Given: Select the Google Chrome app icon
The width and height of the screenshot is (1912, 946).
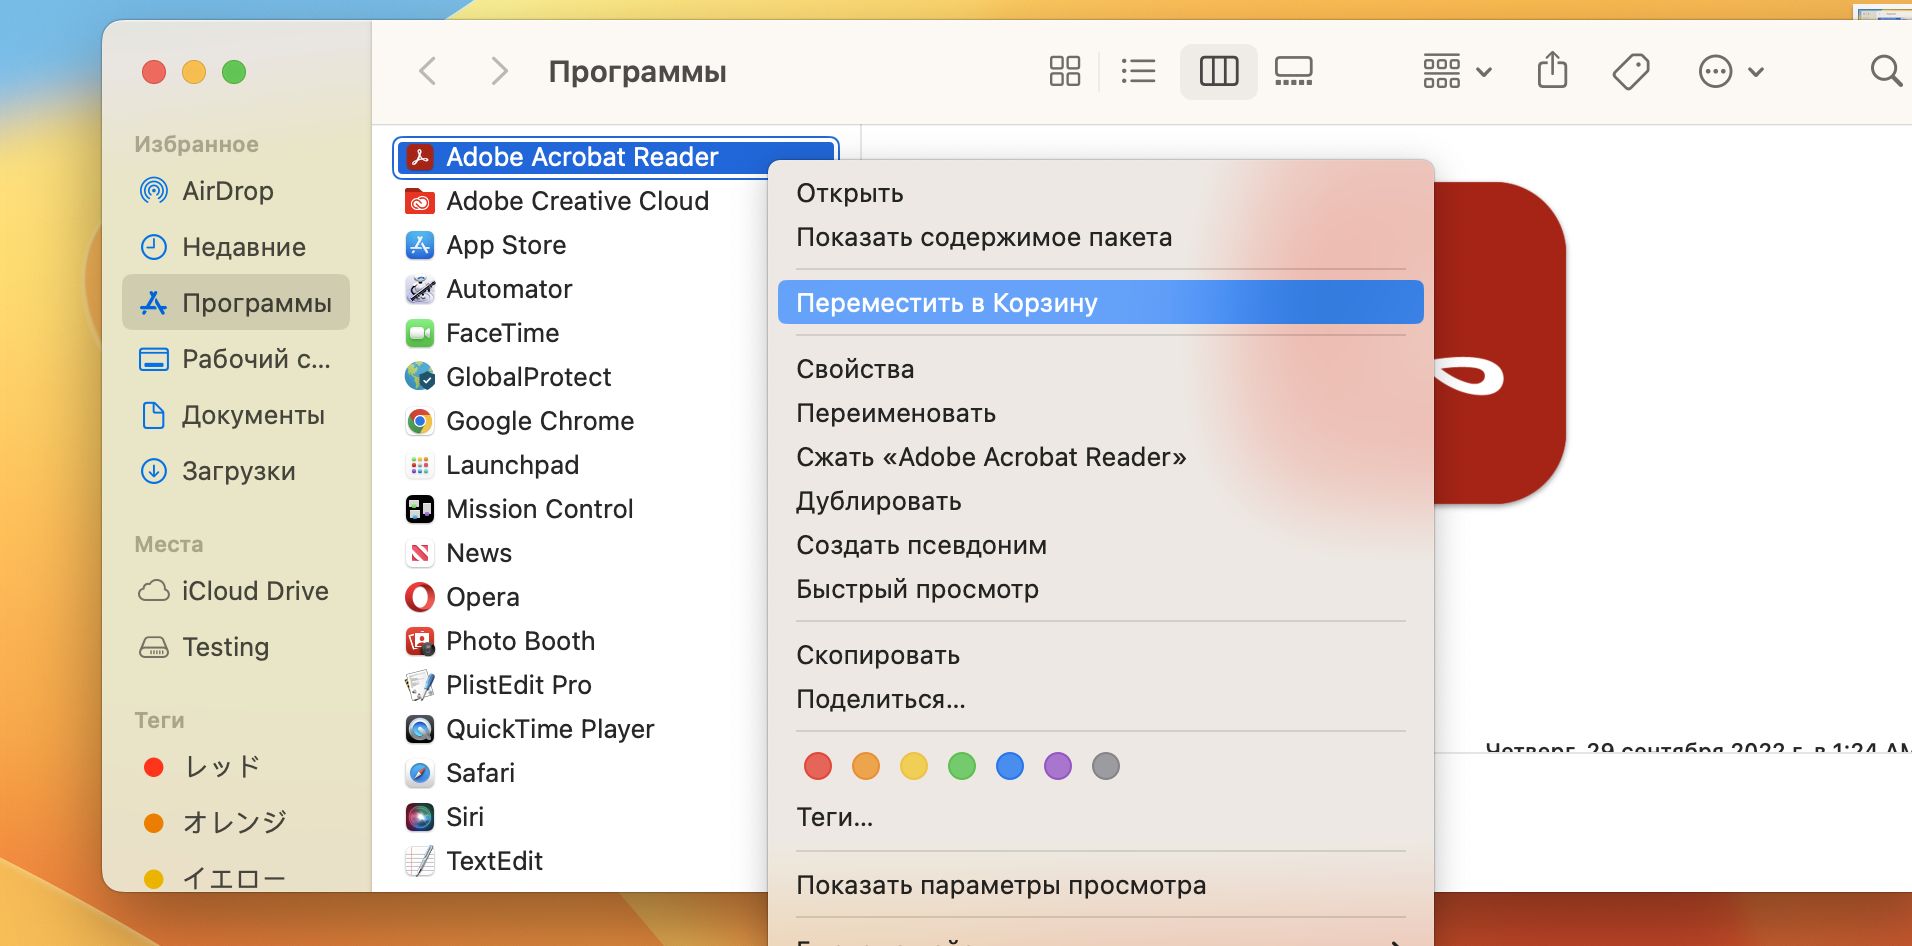Looking at the screenshot, I should pyautogui.click(x=420, y=421).
